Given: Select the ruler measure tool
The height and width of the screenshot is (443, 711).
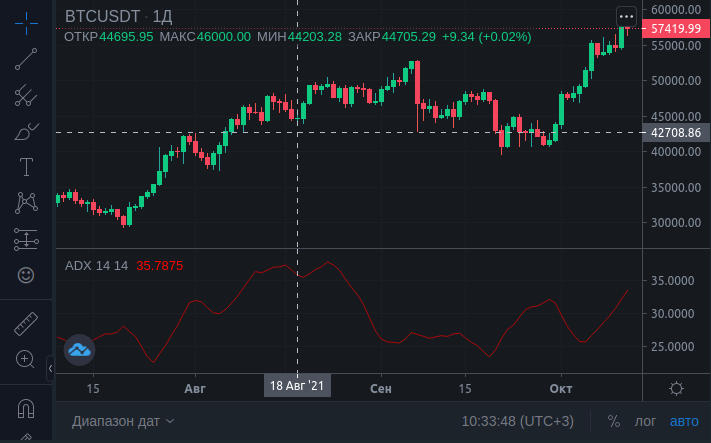Looking at the screenshot, I should [26, 324].
